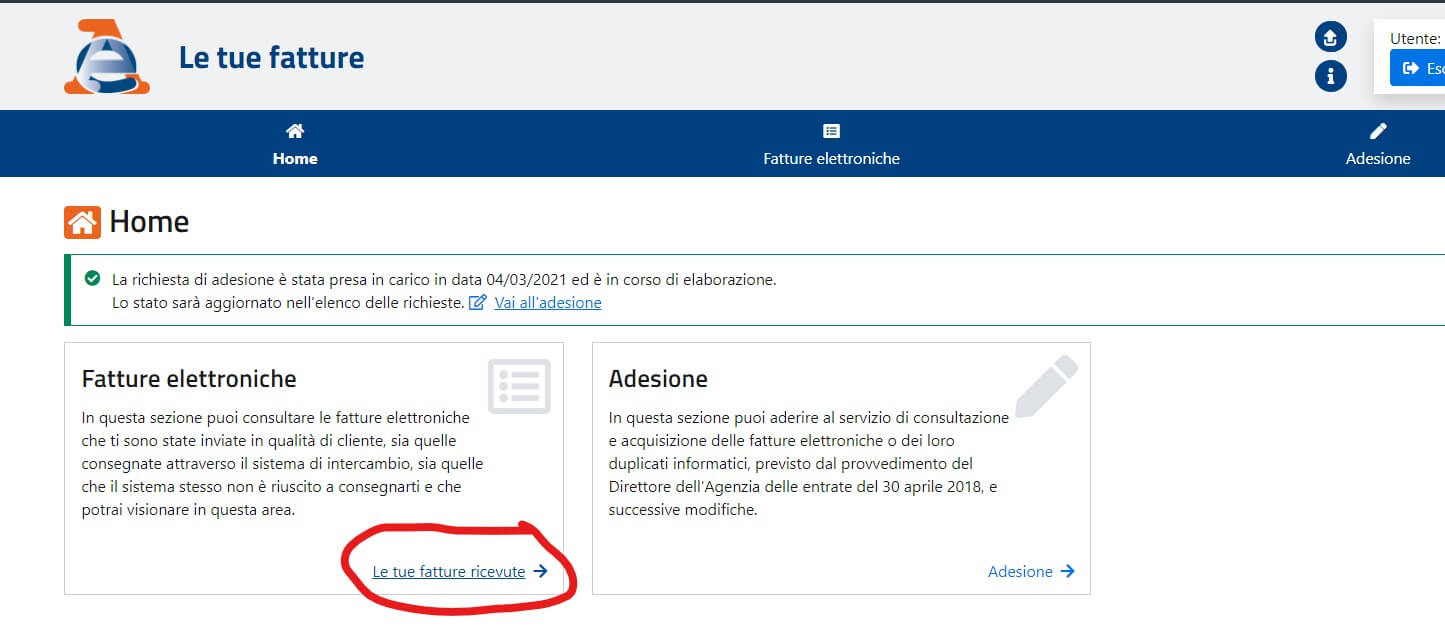Open Le tue fatture ricevute link
Screen dimensions: 1445x633
pyautogui.click(x=449, y=572)
